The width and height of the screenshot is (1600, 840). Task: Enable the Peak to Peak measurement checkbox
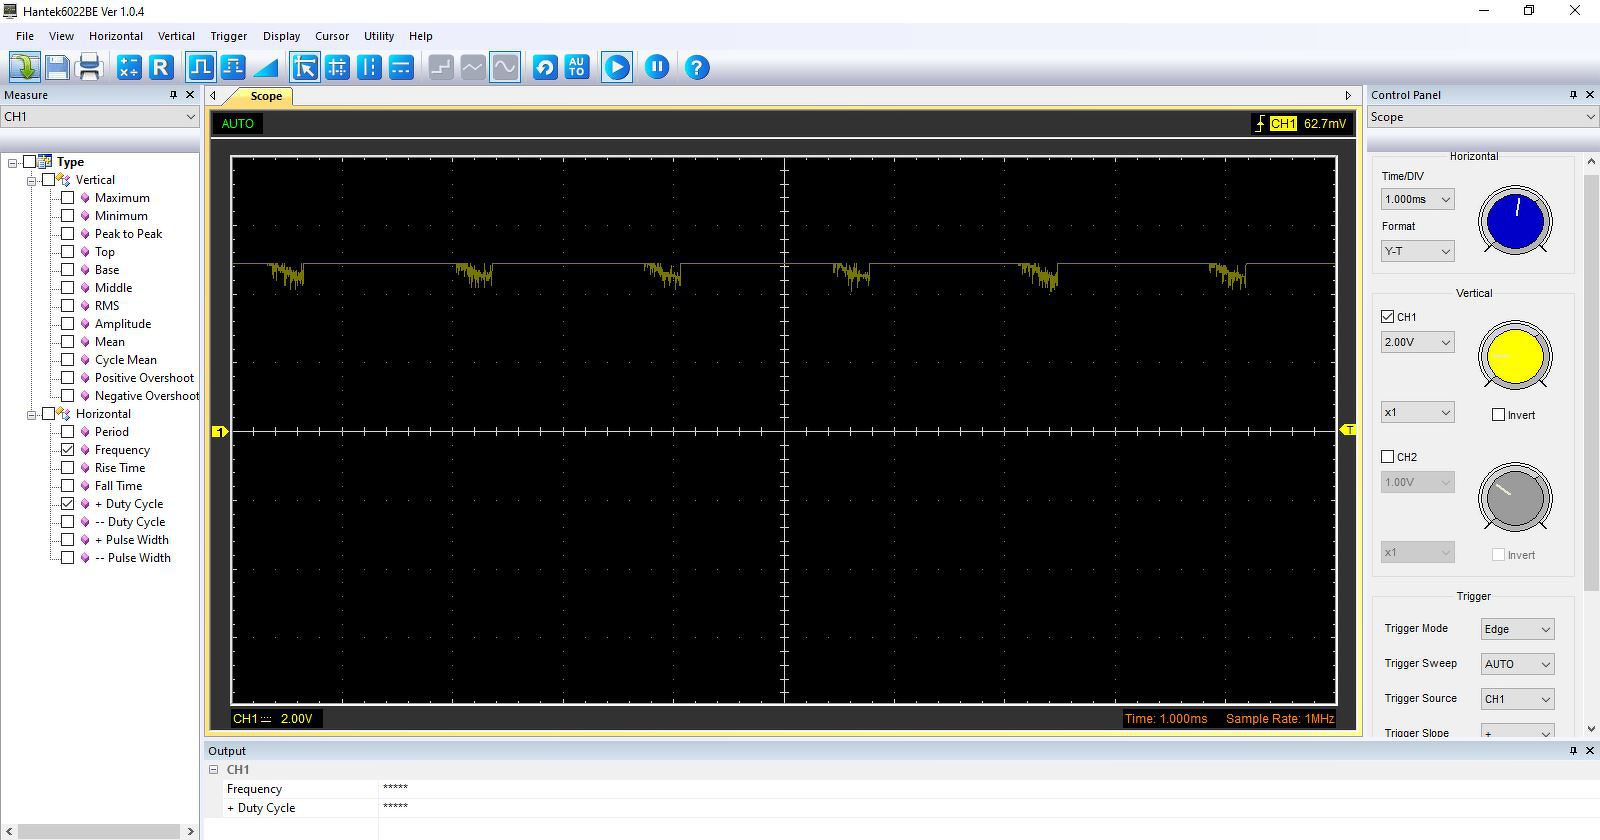(x=67, y=234)
